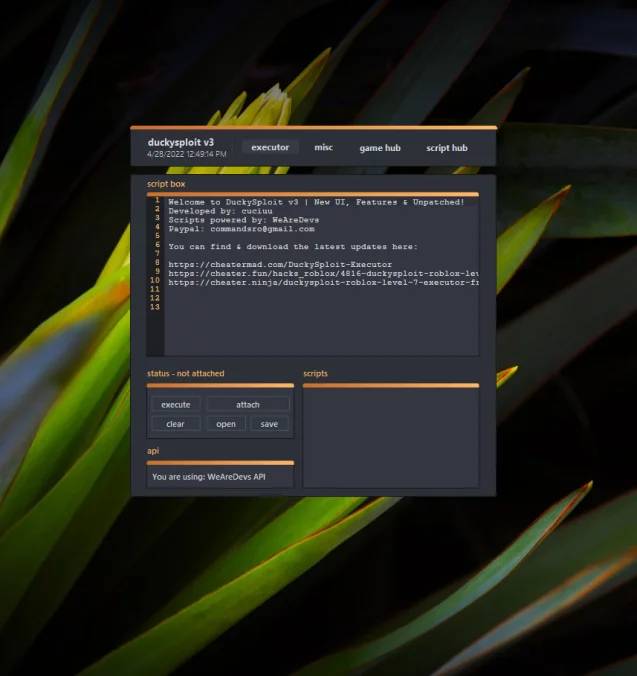Click the save button

pyautogui.click(x=269, y=424)
